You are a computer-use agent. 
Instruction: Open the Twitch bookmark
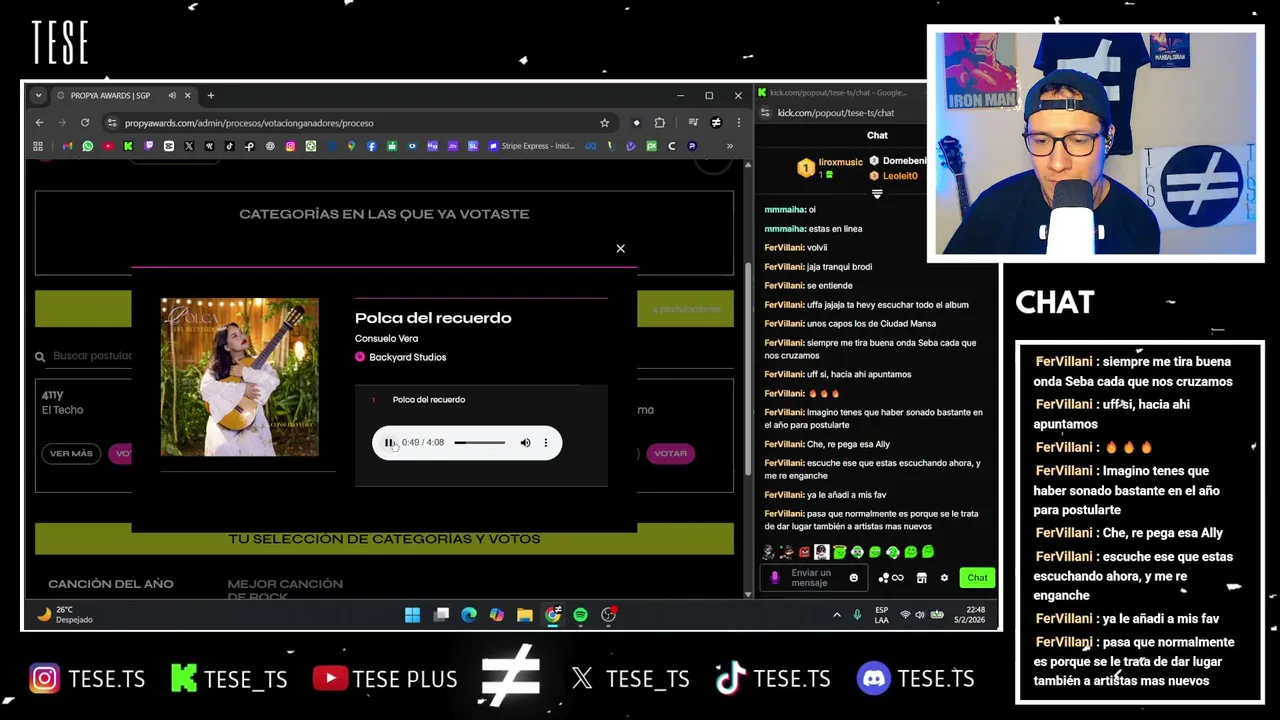148,146
